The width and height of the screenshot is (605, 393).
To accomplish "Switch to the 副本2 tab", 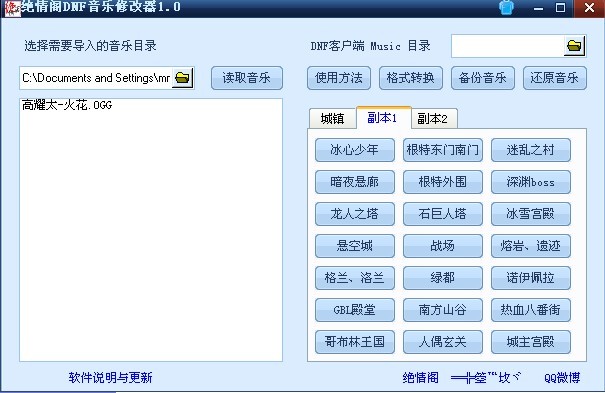I will click(x=433, y=119).
